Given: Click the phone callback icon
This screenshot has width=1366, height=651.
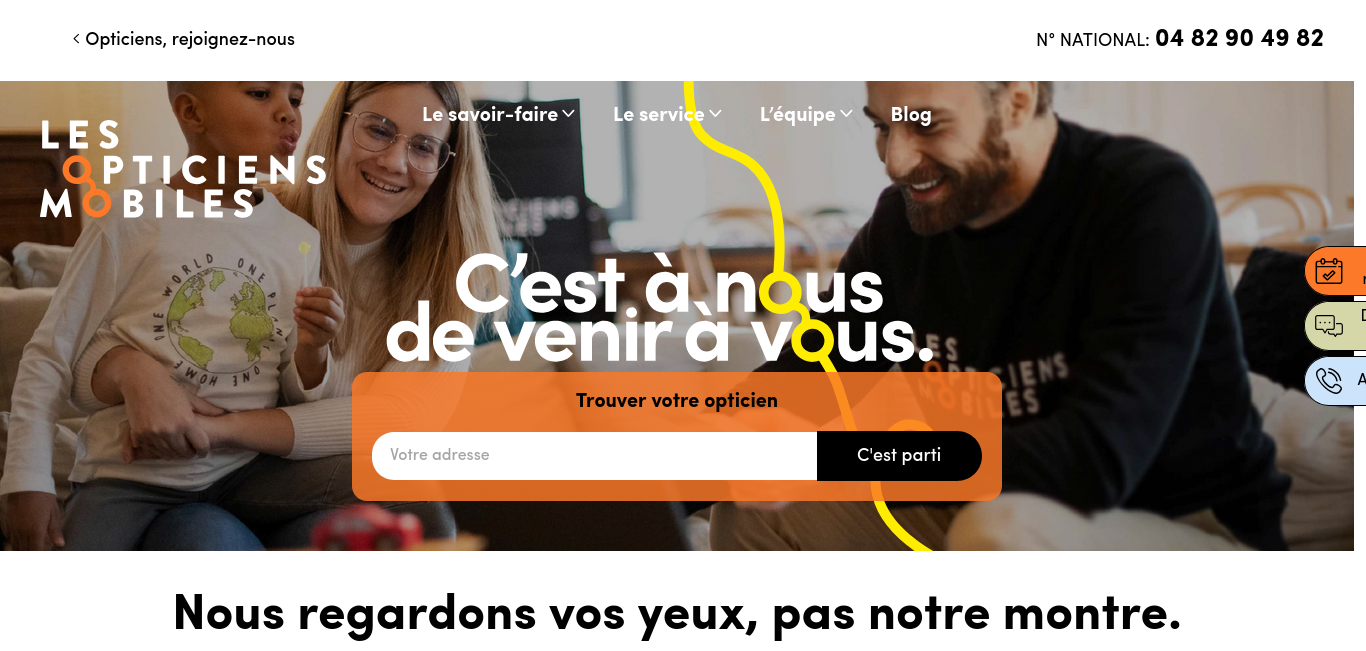Looking at the screenshot, I should [1328, 381].
